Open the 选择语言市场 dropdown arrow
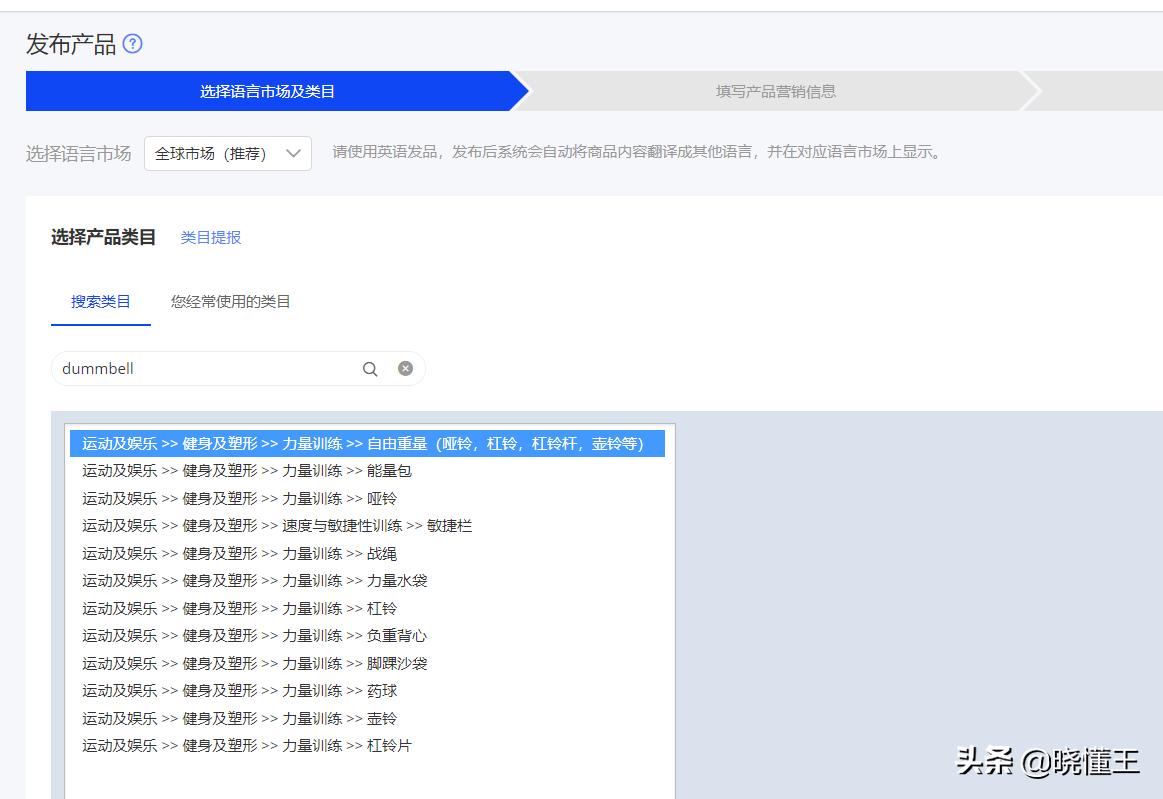1163x799 pixels. tap(294, 153)
